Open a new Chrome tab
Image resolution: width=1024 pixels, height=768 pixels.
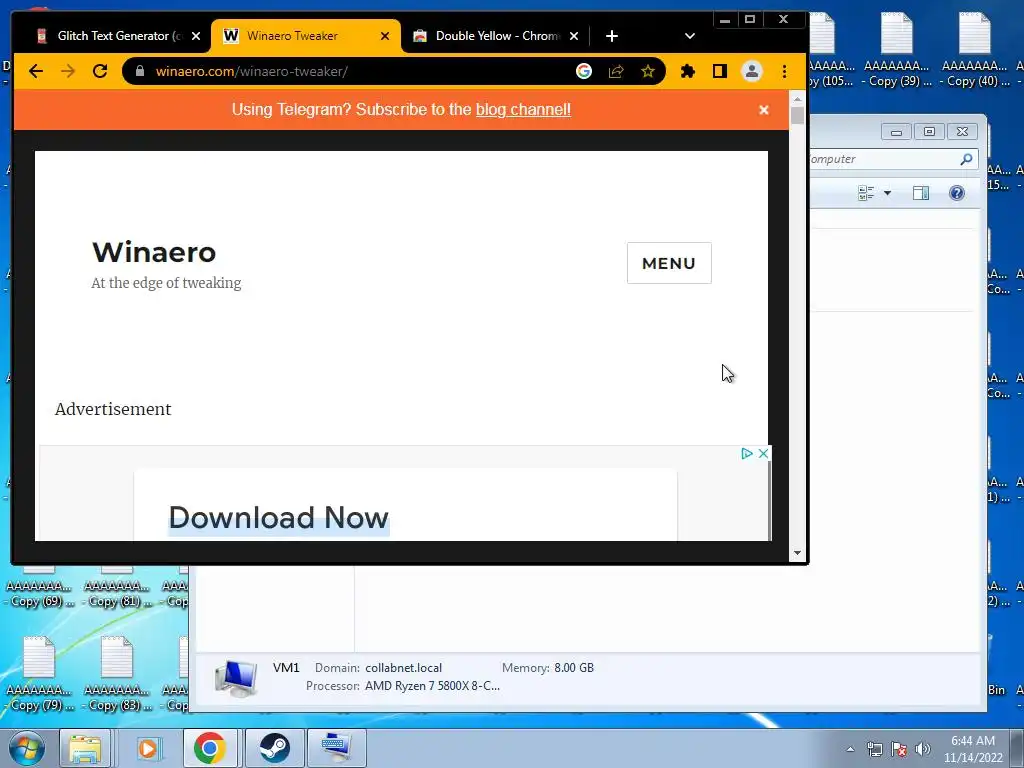(612, 36)
